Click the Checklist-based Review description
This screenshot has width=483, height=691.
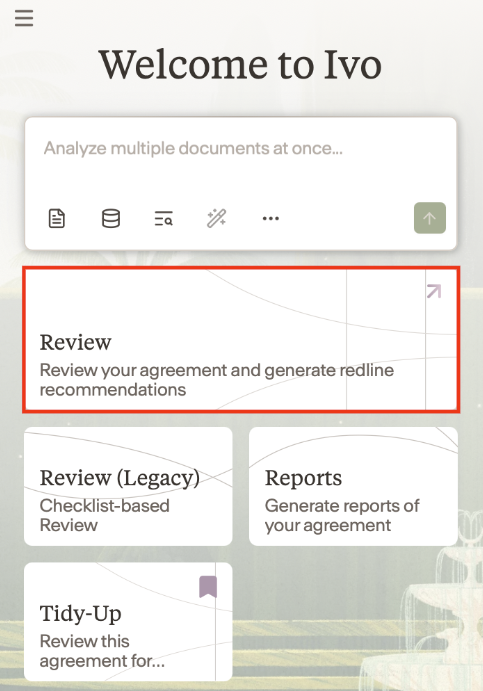coord(104,515)
